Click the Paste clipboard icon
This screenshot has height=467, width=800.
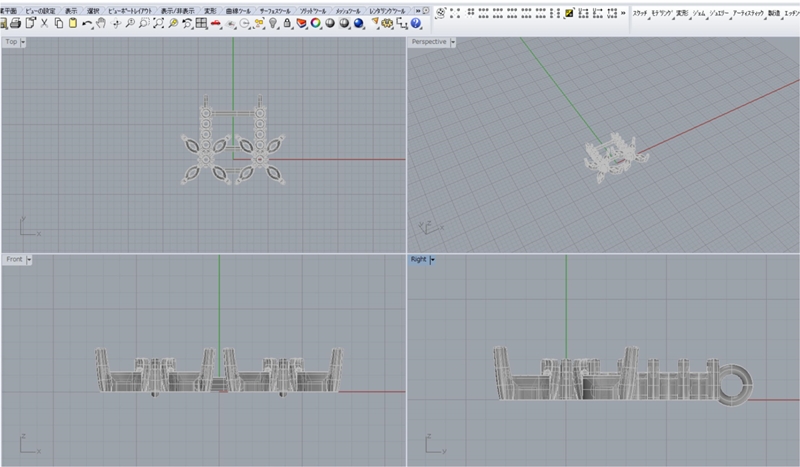[73, 23]
